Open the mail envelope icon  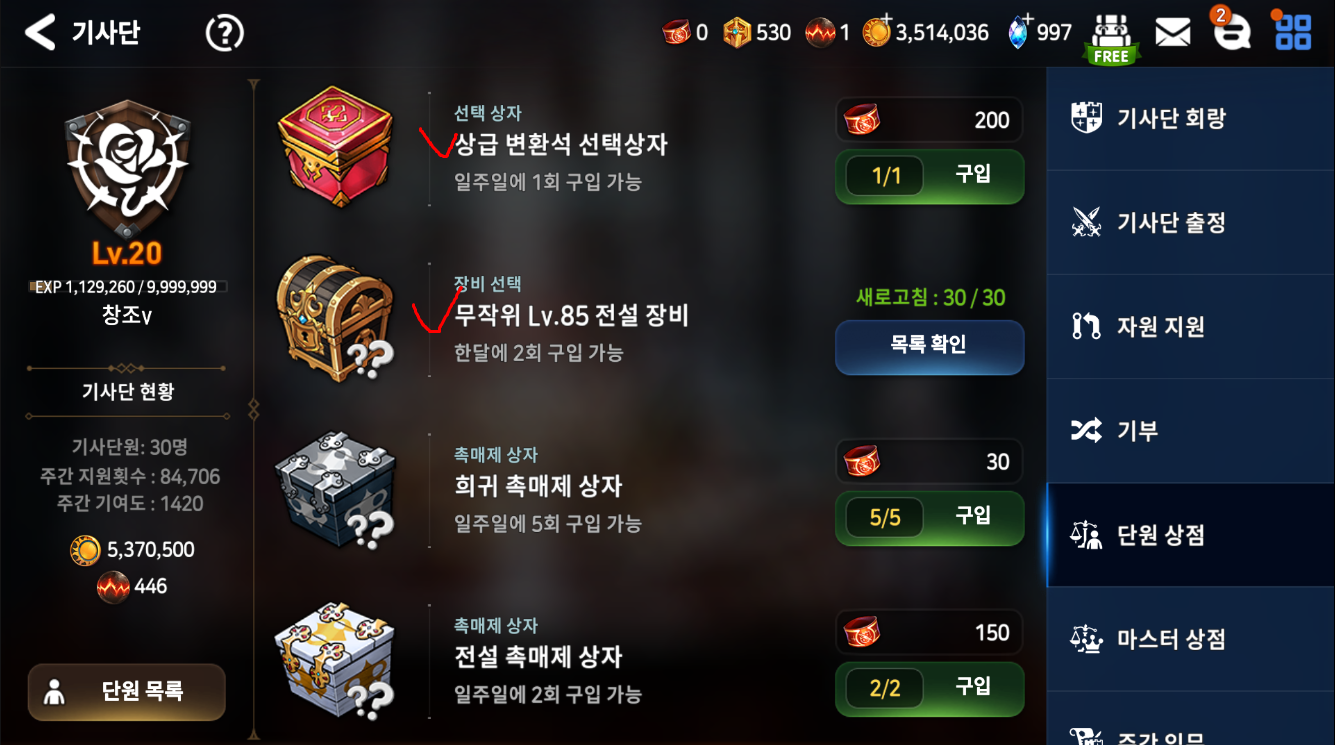point(1172,33)
